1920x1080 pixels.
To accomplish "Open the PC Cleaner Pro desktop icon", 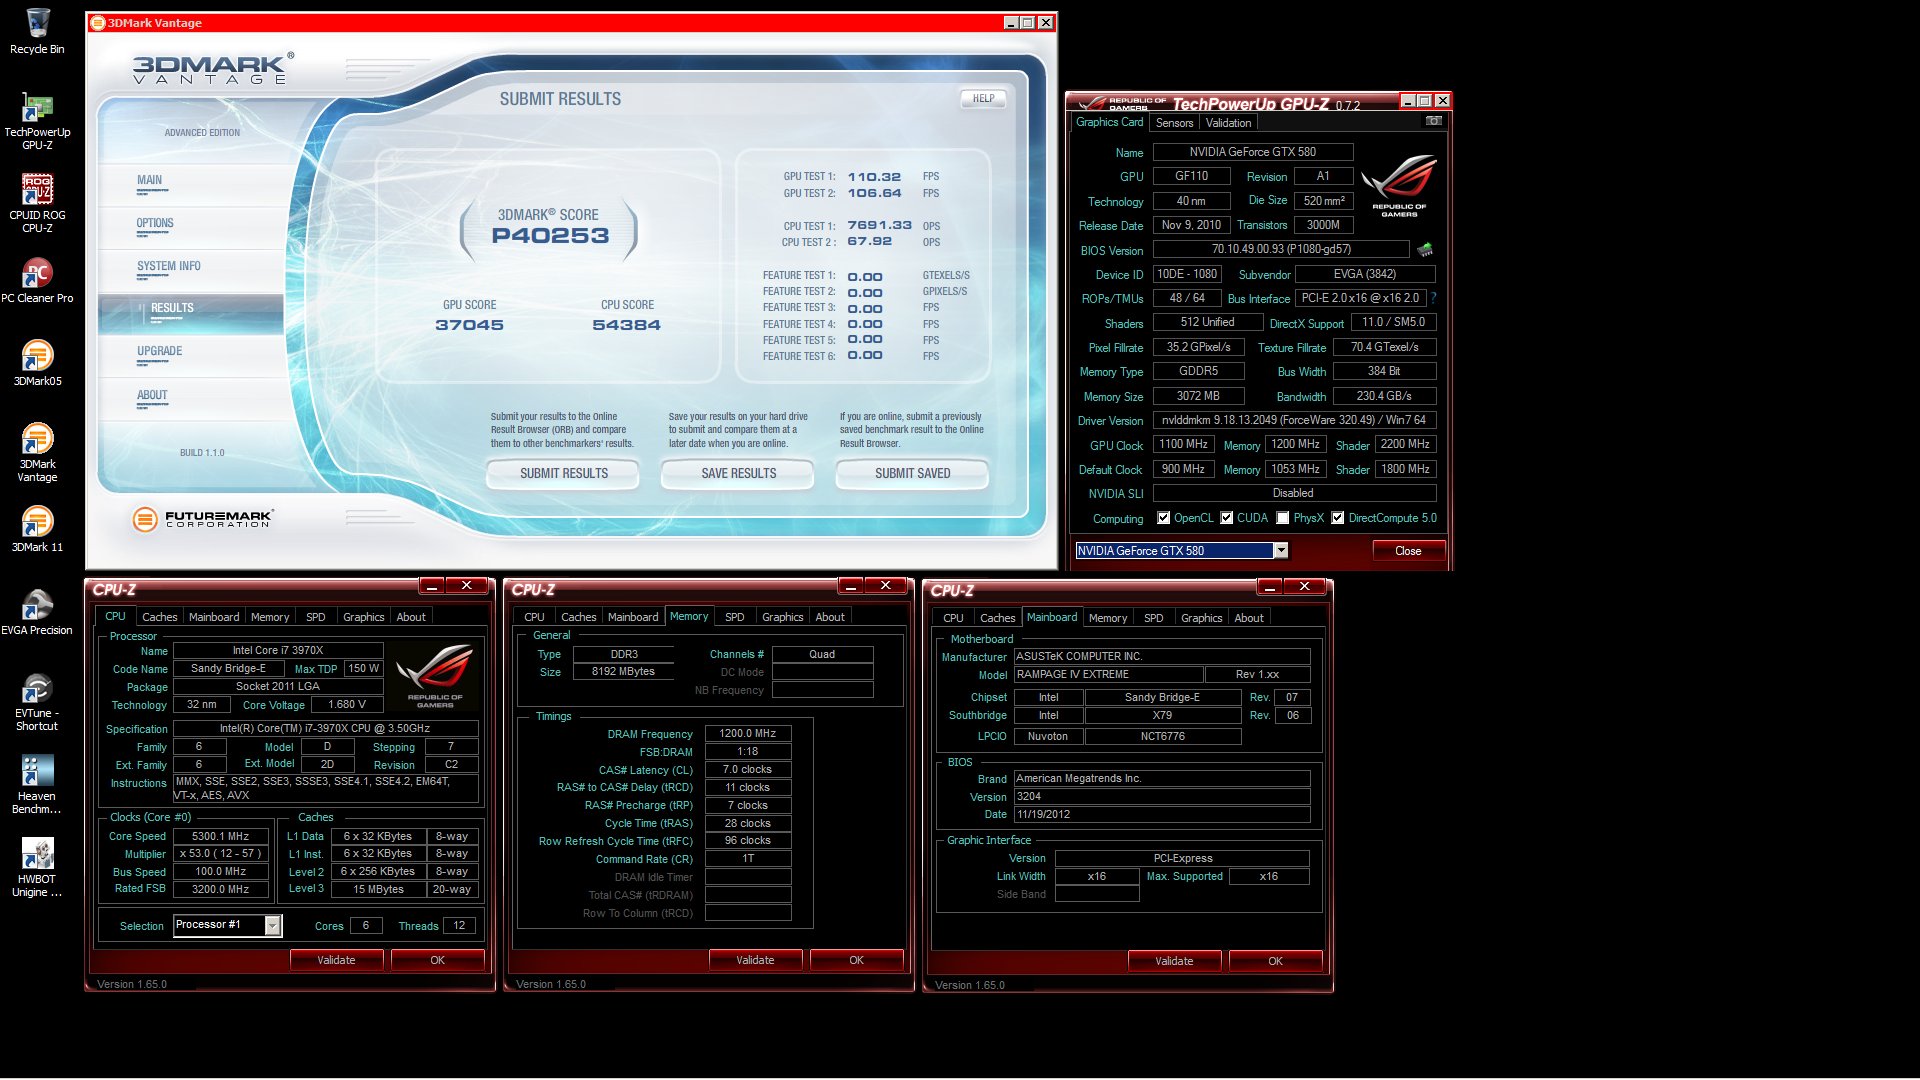I will coord(37,281).
